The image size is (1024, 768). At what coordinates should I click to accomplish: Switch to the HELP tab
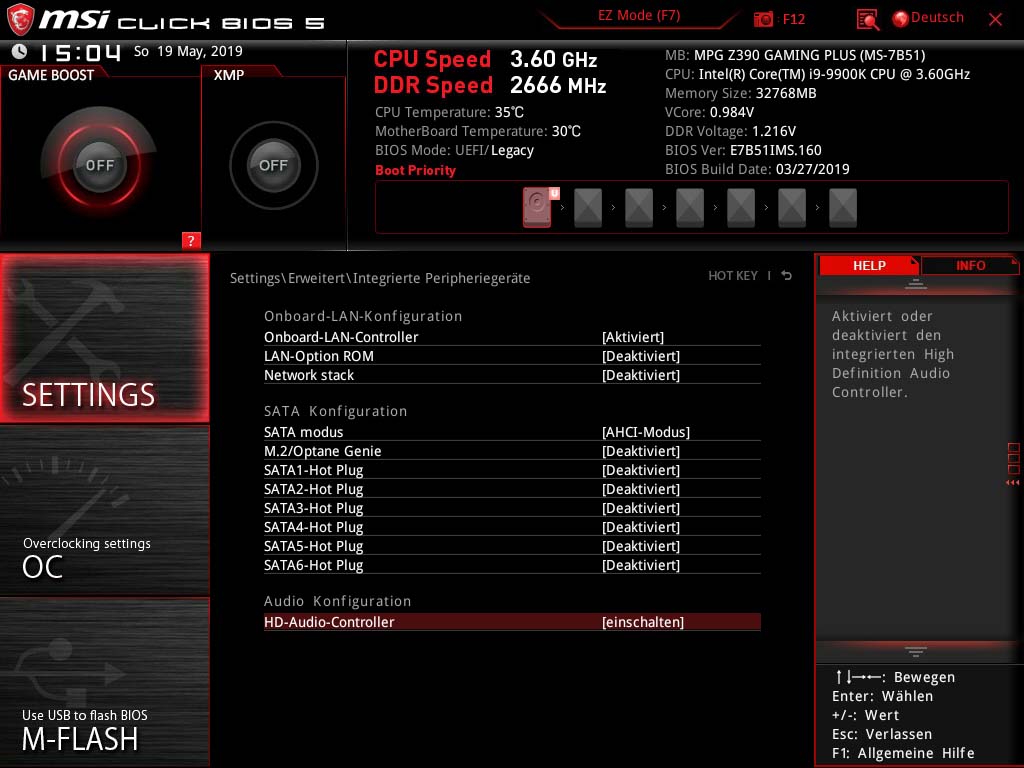(869, 266)
